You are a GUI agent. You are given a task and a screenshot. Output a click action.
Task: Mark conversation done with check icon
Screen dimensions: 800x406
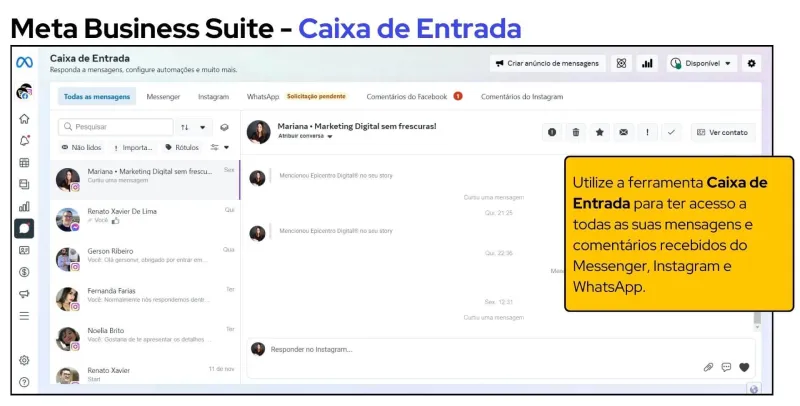coord(671,132)
